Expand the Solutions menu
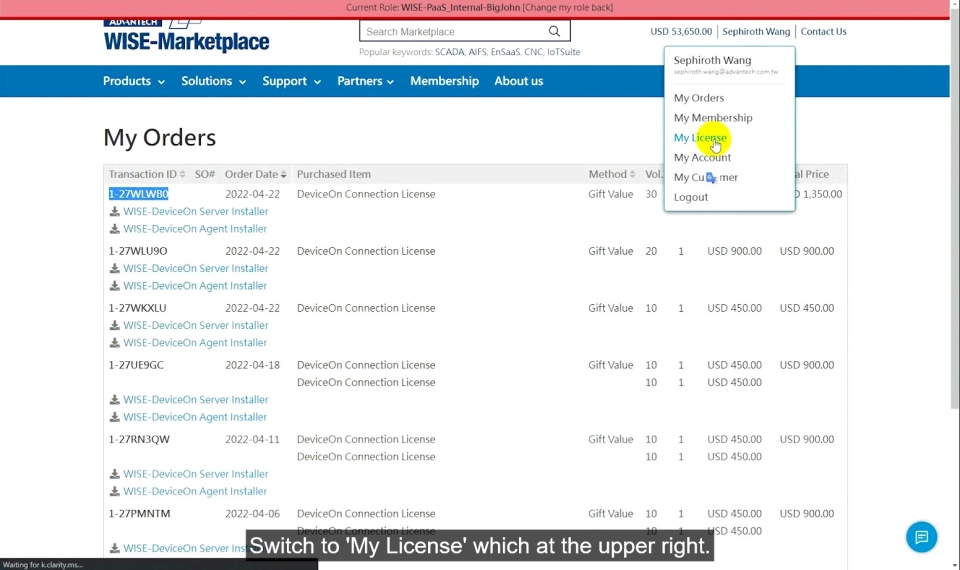Image resolution: width=960 pixels, height=570 pixels. pos(213,81)
